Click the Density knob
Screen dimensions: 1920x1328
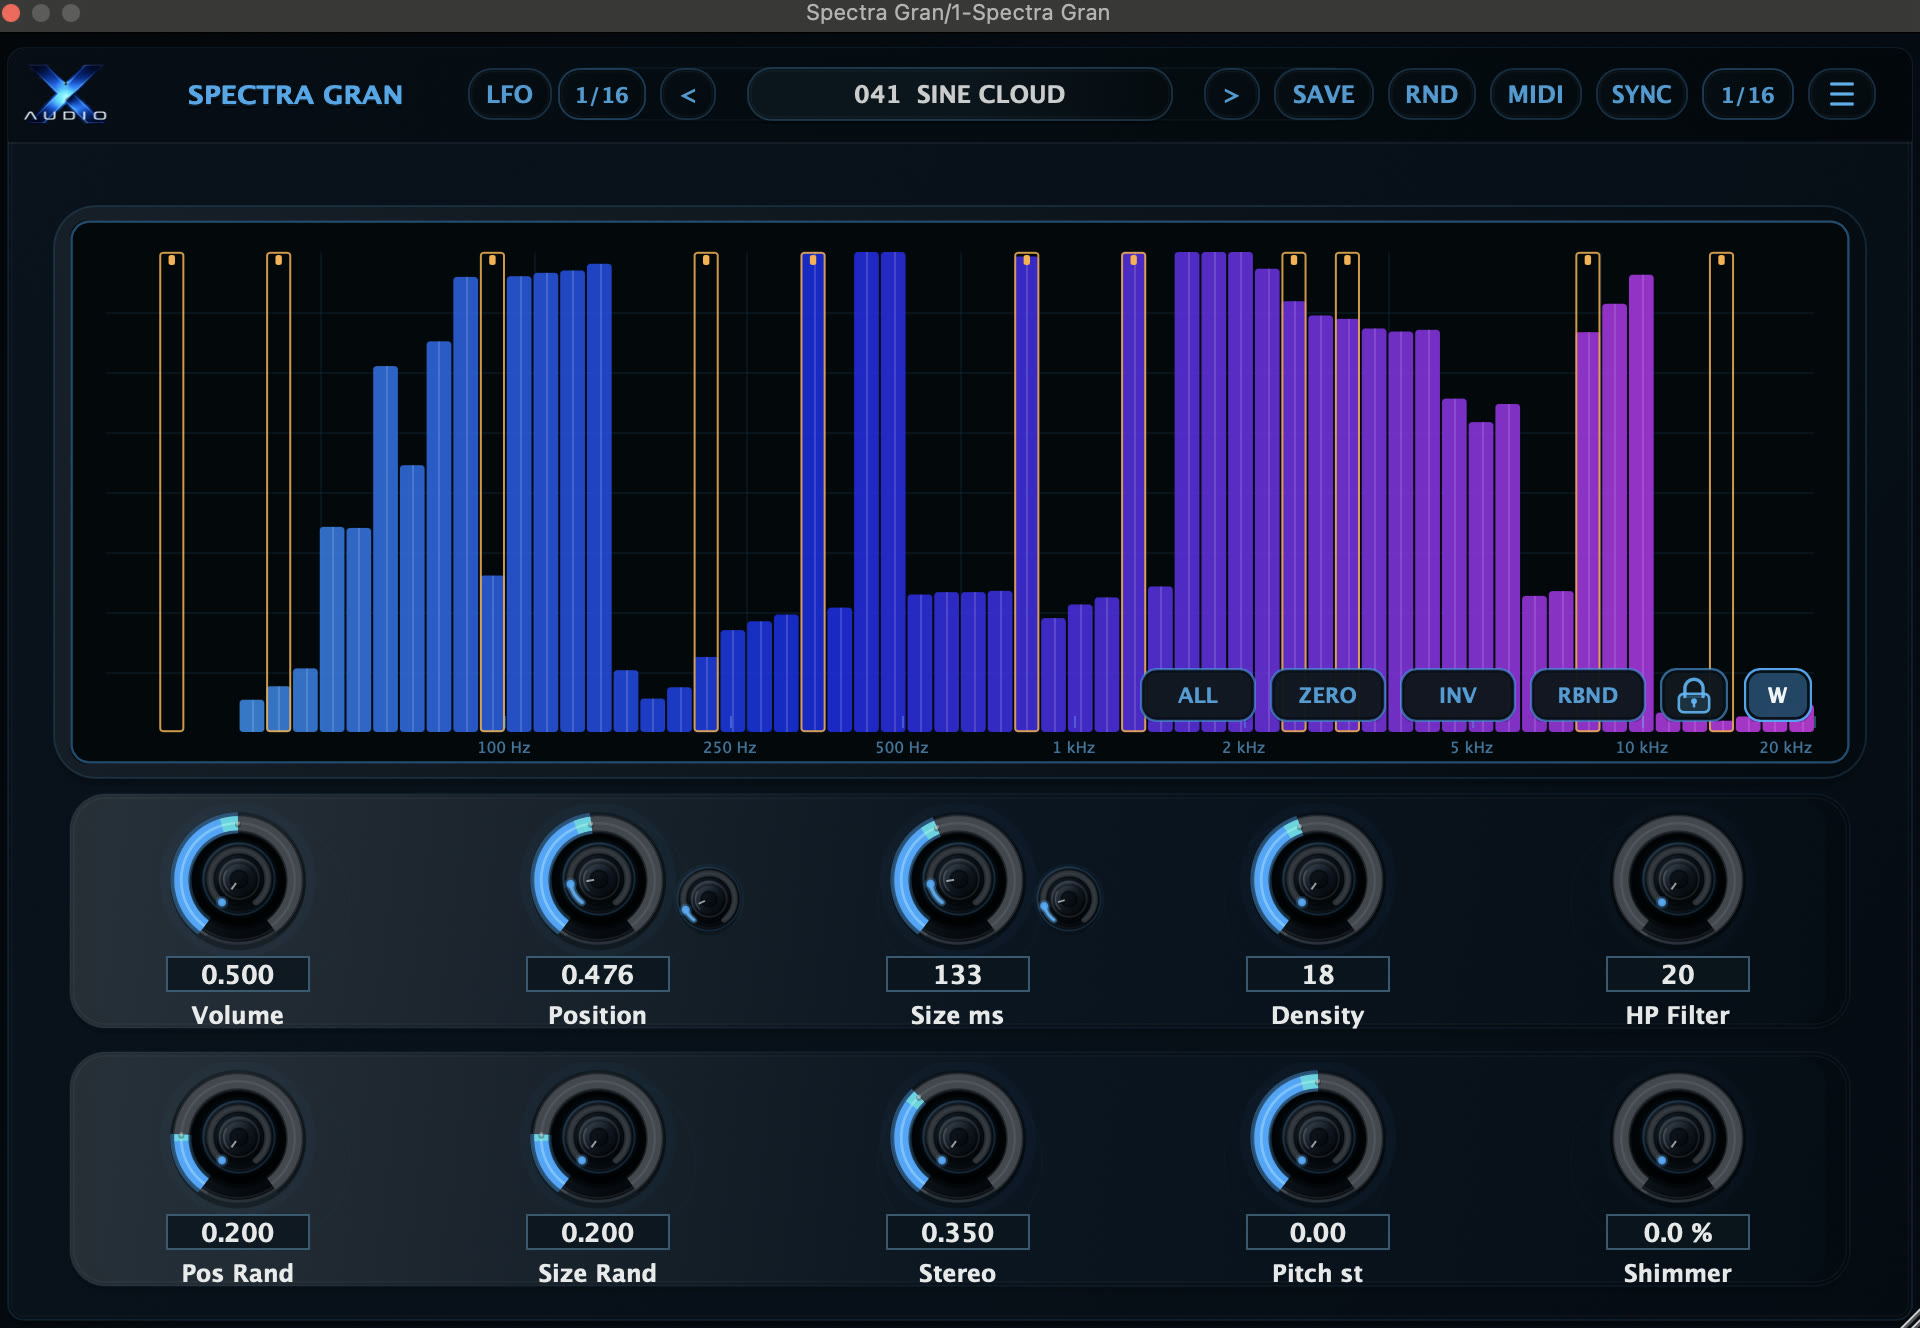click(x=1318, y=880)
